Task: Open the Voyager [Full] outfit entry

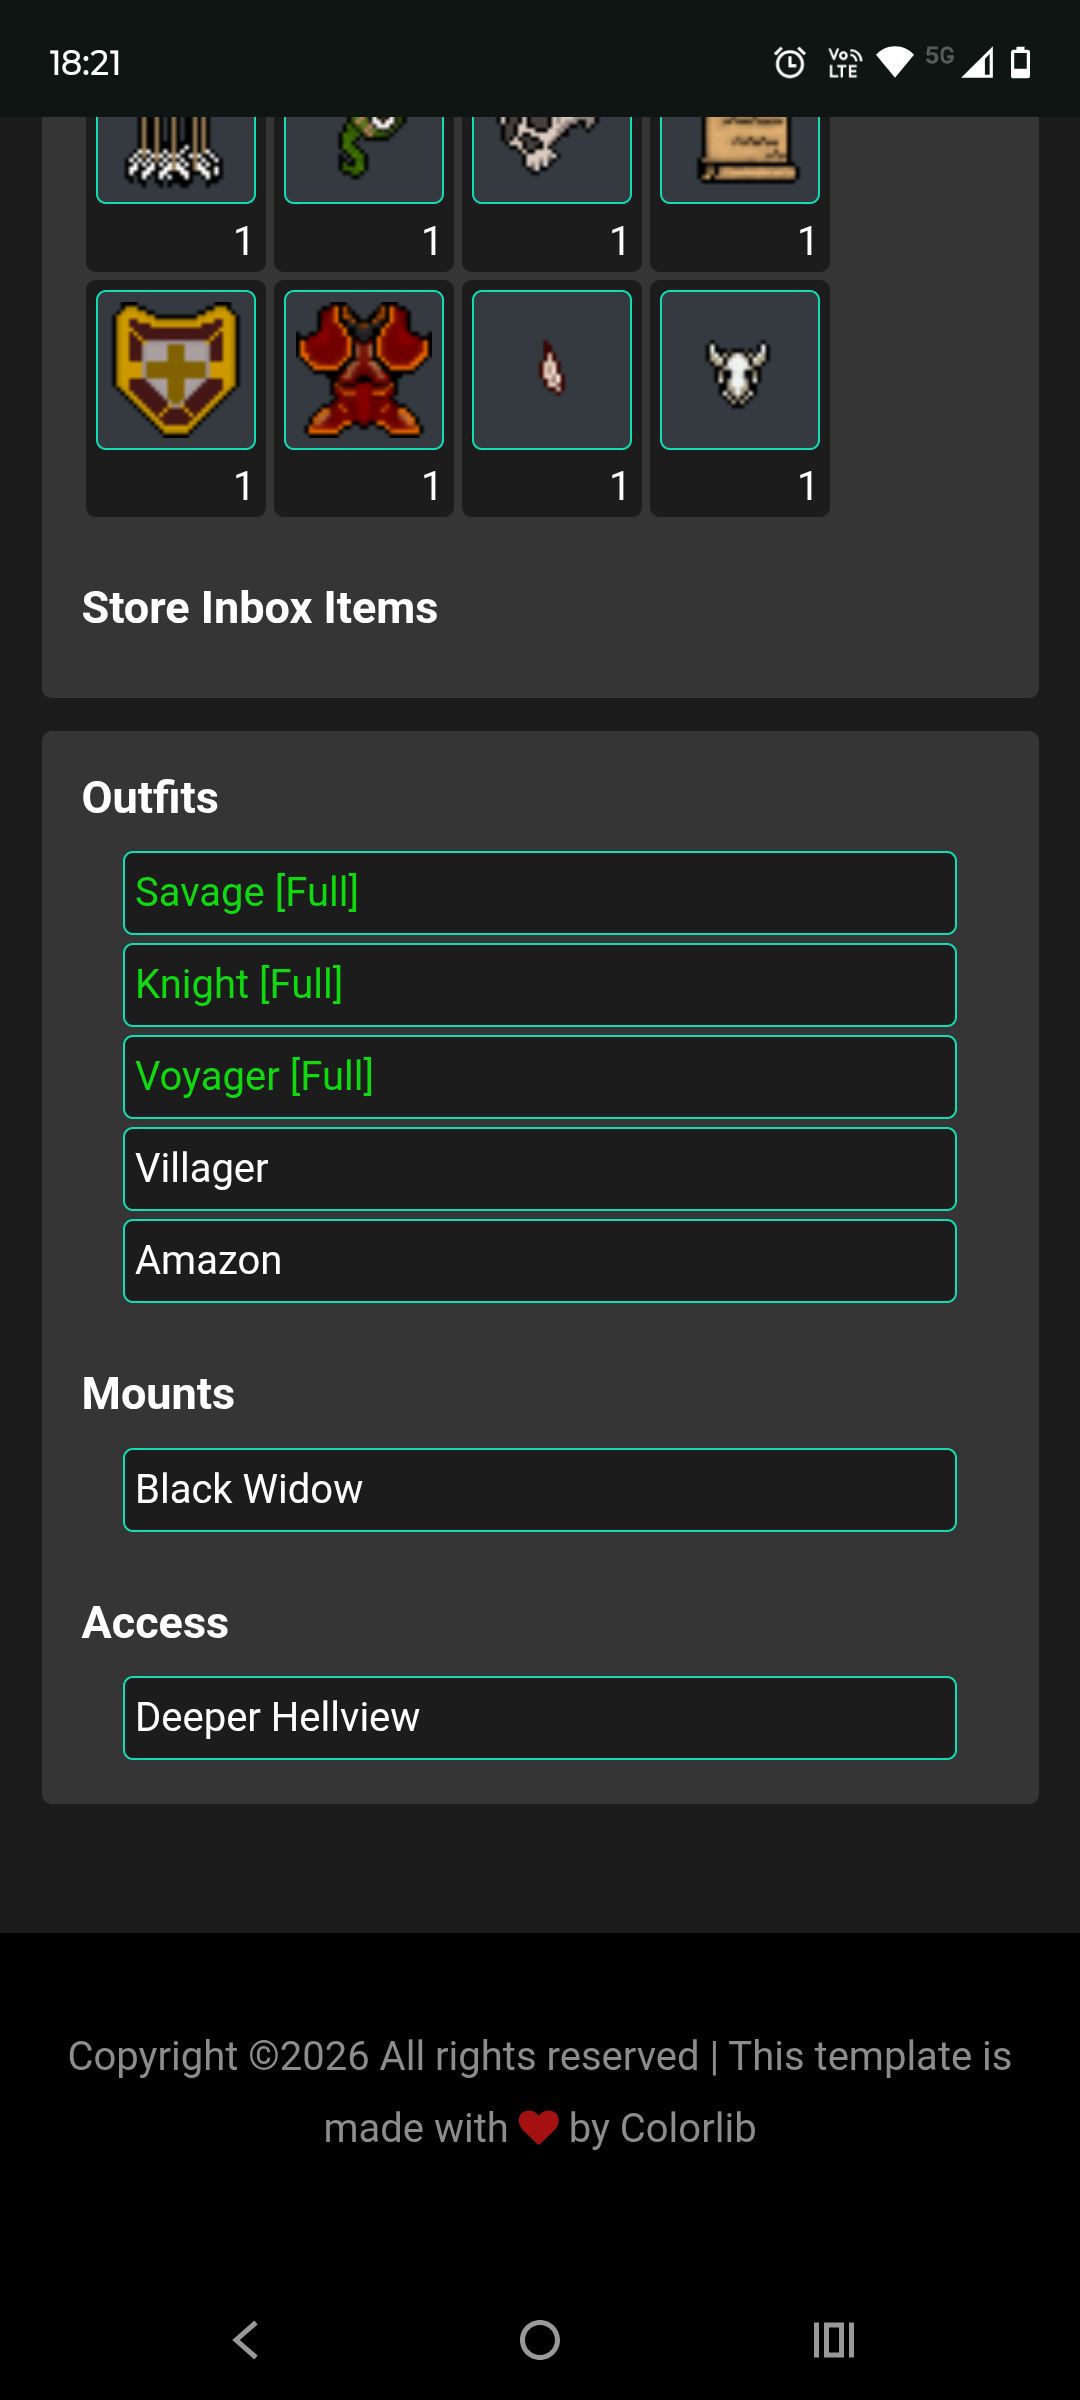Action: point(540,1077)
